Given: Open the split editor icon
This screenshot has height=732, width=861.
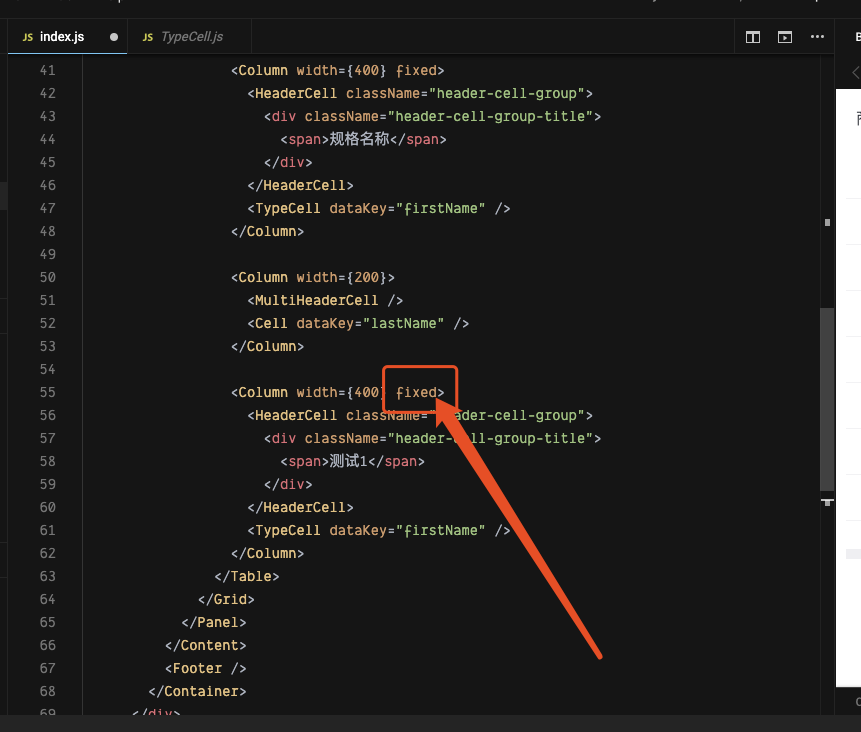Looking at the screenshot, I should click(x=752, y=36).
